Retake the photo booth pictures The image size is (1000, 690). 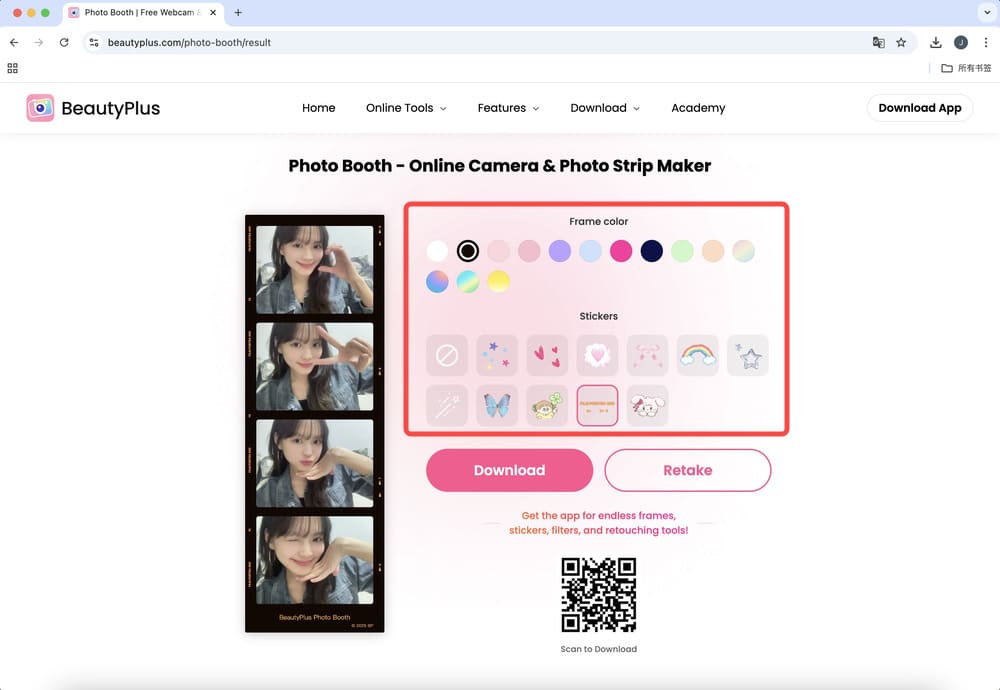[x=687, y=470]
